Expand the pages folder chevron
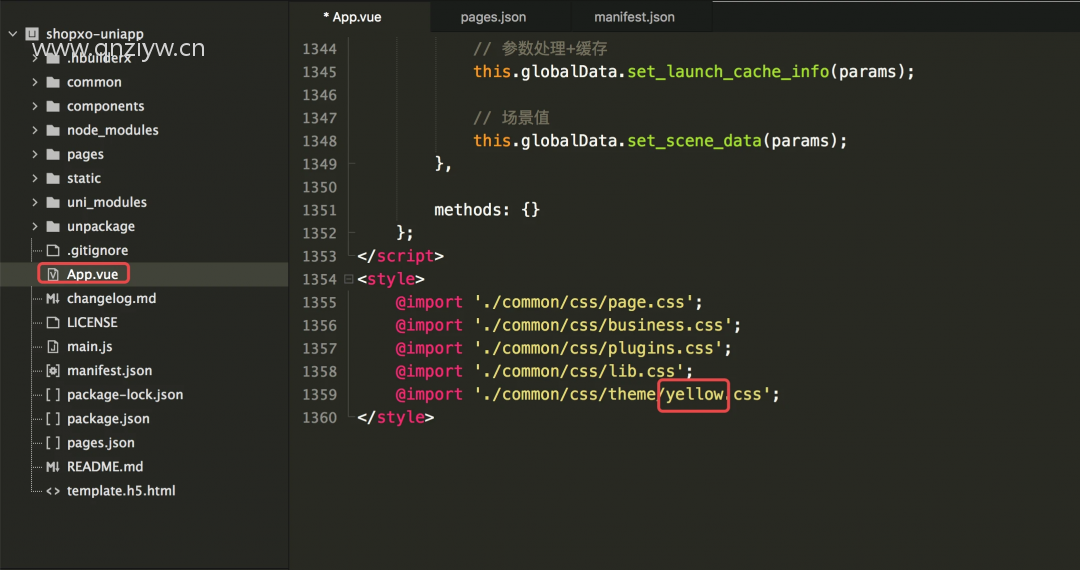This screenshot has width=1080, height=570. click(34, 154)
